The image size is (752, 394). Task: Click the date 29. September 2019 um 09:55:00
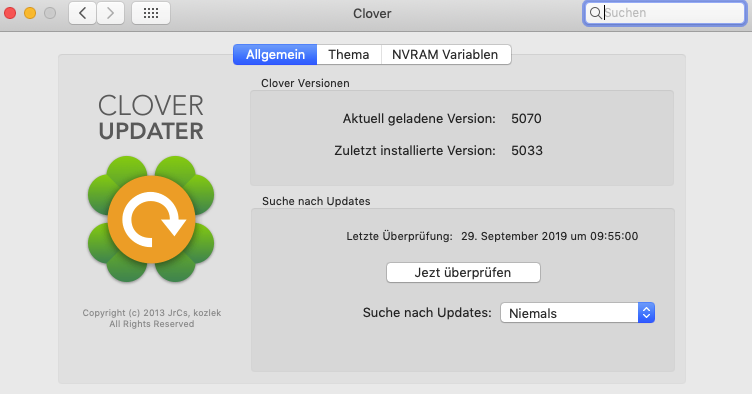click(550, 236)
